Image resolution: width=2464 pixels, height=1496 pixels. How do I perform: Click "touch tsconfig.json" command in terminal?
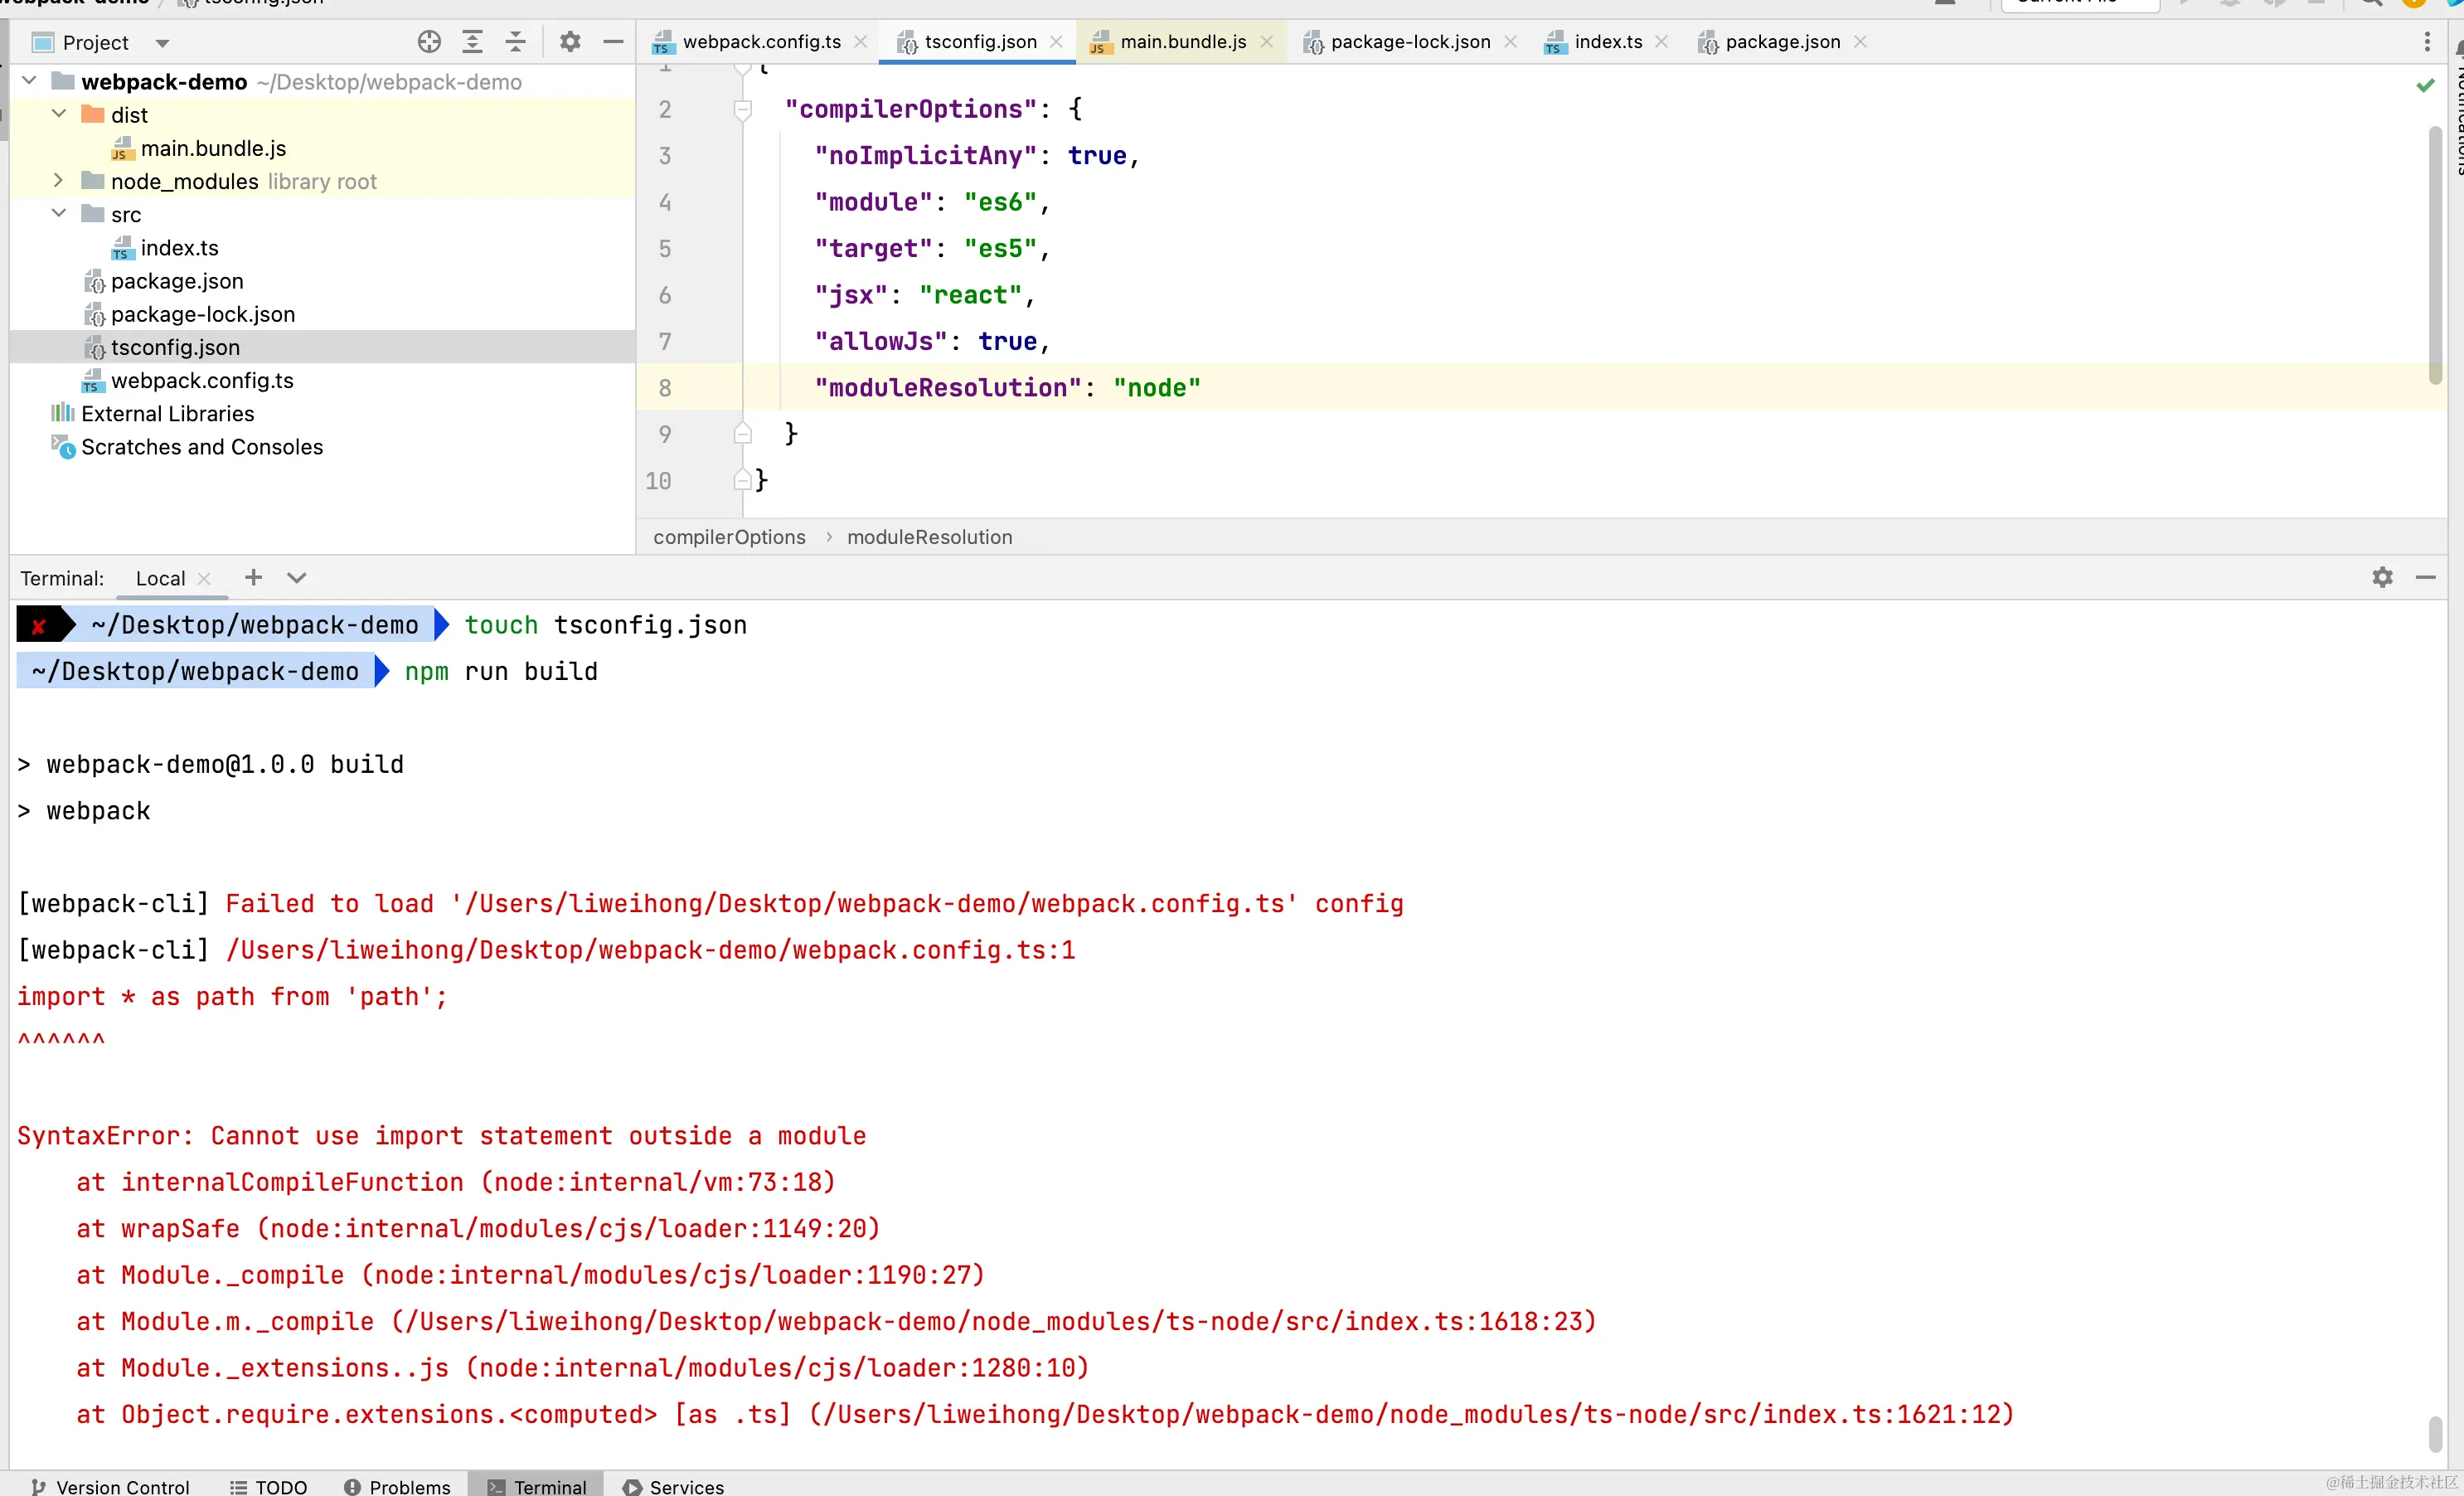coord(606,625)
